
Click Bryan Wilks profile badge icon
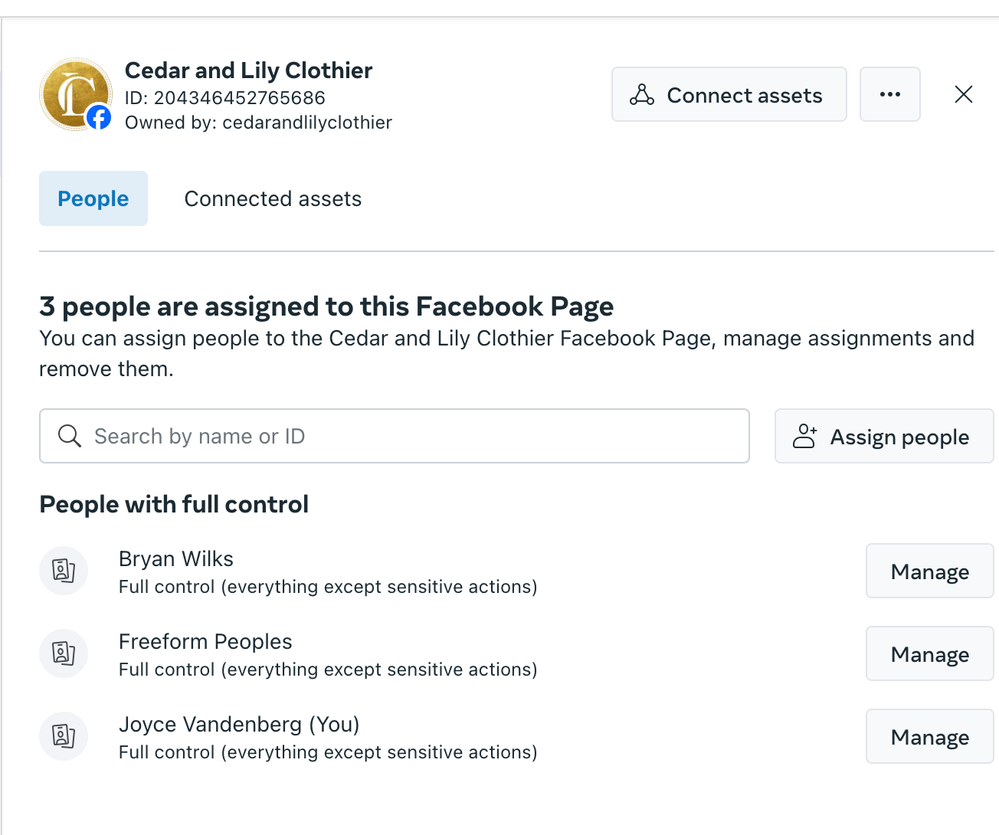[x=64, y=571]
